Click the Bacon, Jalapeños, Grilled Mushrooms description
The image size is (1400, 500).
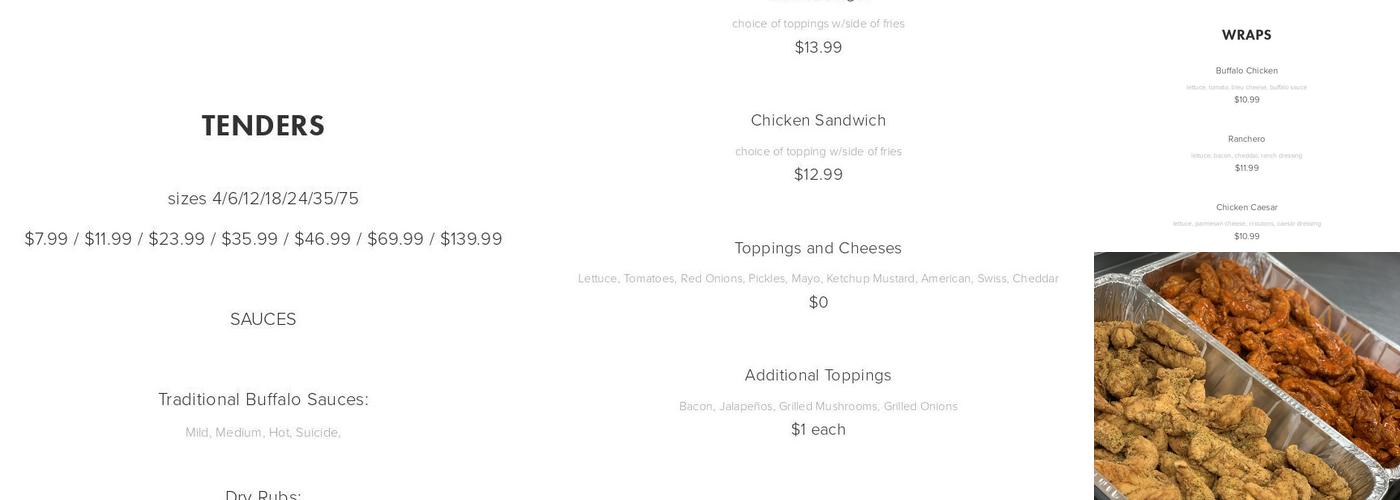pos(818,406)
